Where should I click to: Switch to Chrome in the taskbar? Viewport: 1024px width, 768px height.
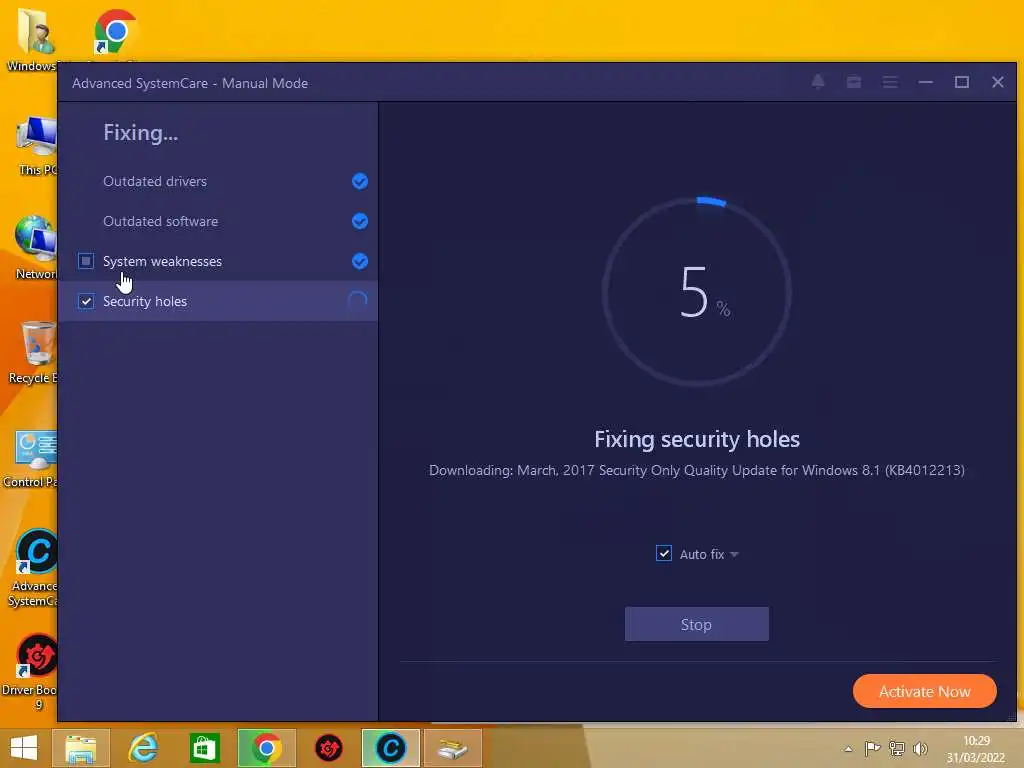coord(266,748)
